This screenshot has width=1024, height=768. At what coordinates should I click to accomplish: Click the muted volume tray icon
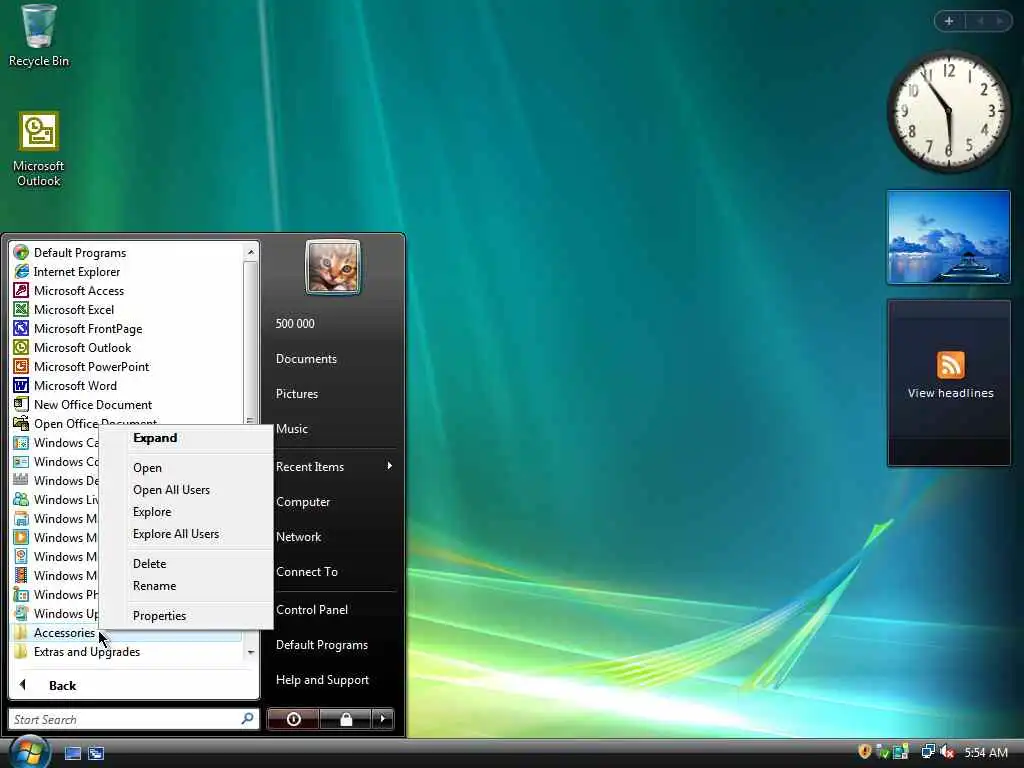[947, 752]
